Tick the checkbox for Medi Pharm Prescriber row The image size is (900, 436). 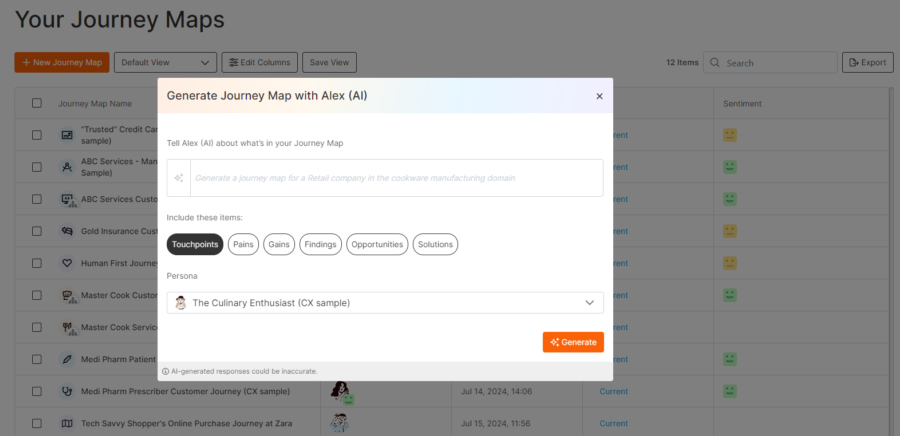click(37, 391)
